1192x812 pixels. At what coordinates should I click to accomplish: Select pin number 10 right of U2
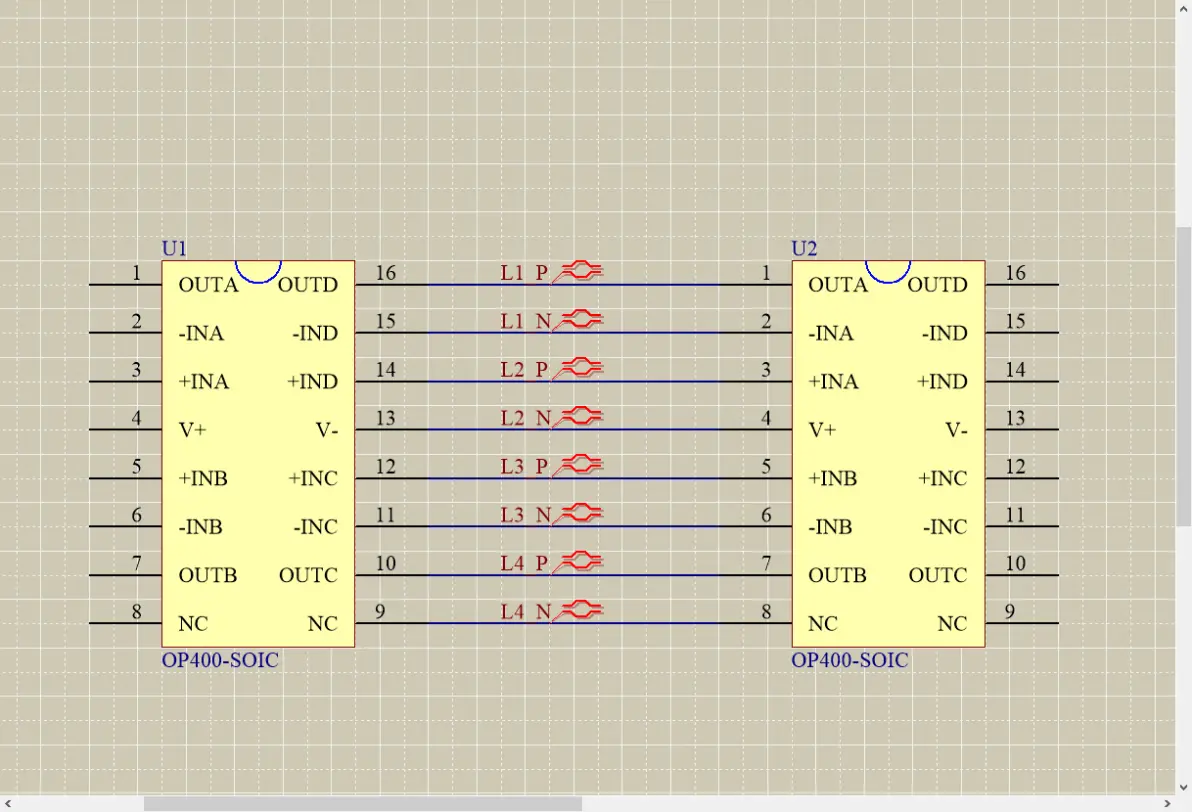click(1016, 564)
